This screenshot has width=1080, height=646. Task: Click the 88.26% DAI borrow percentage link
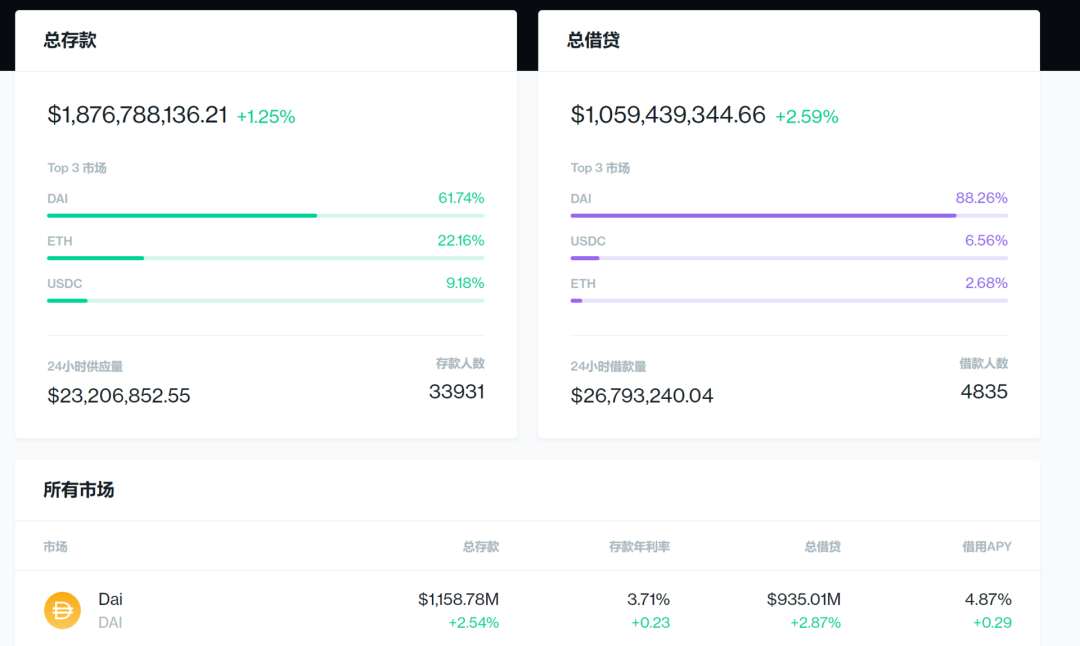point(983,198)
